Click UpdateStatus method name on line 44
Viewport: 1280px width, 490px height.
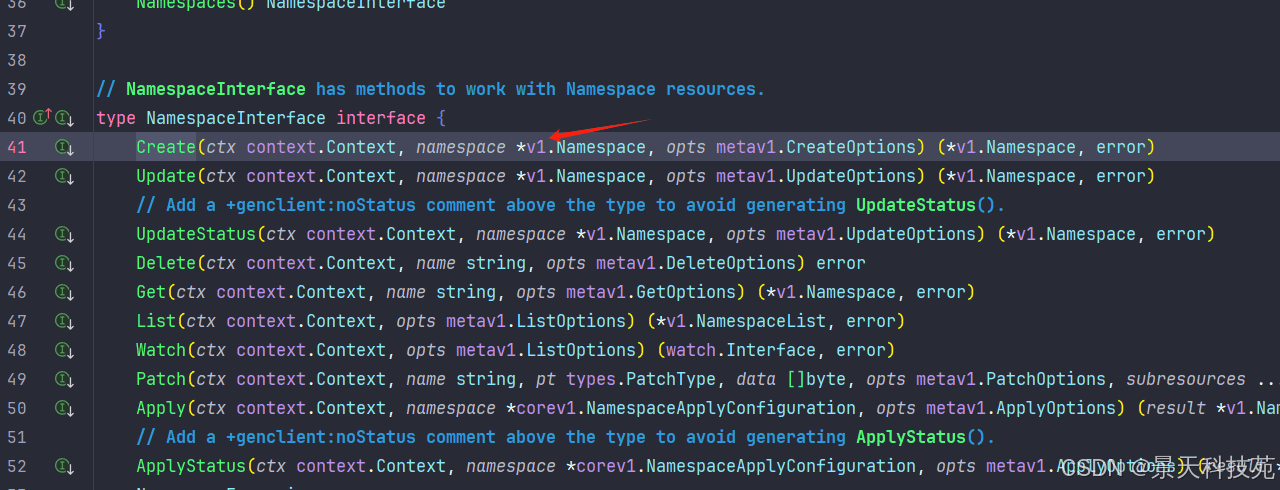196,234
